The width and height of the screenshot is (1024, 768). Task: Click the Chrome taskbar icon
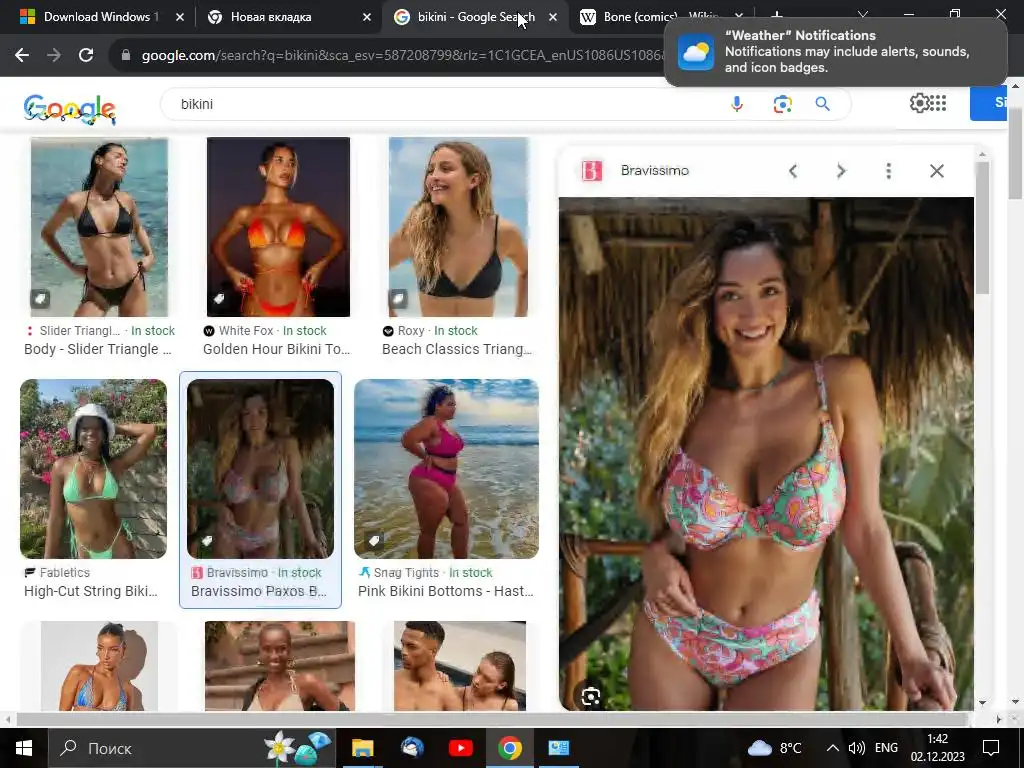click(510, 748)
